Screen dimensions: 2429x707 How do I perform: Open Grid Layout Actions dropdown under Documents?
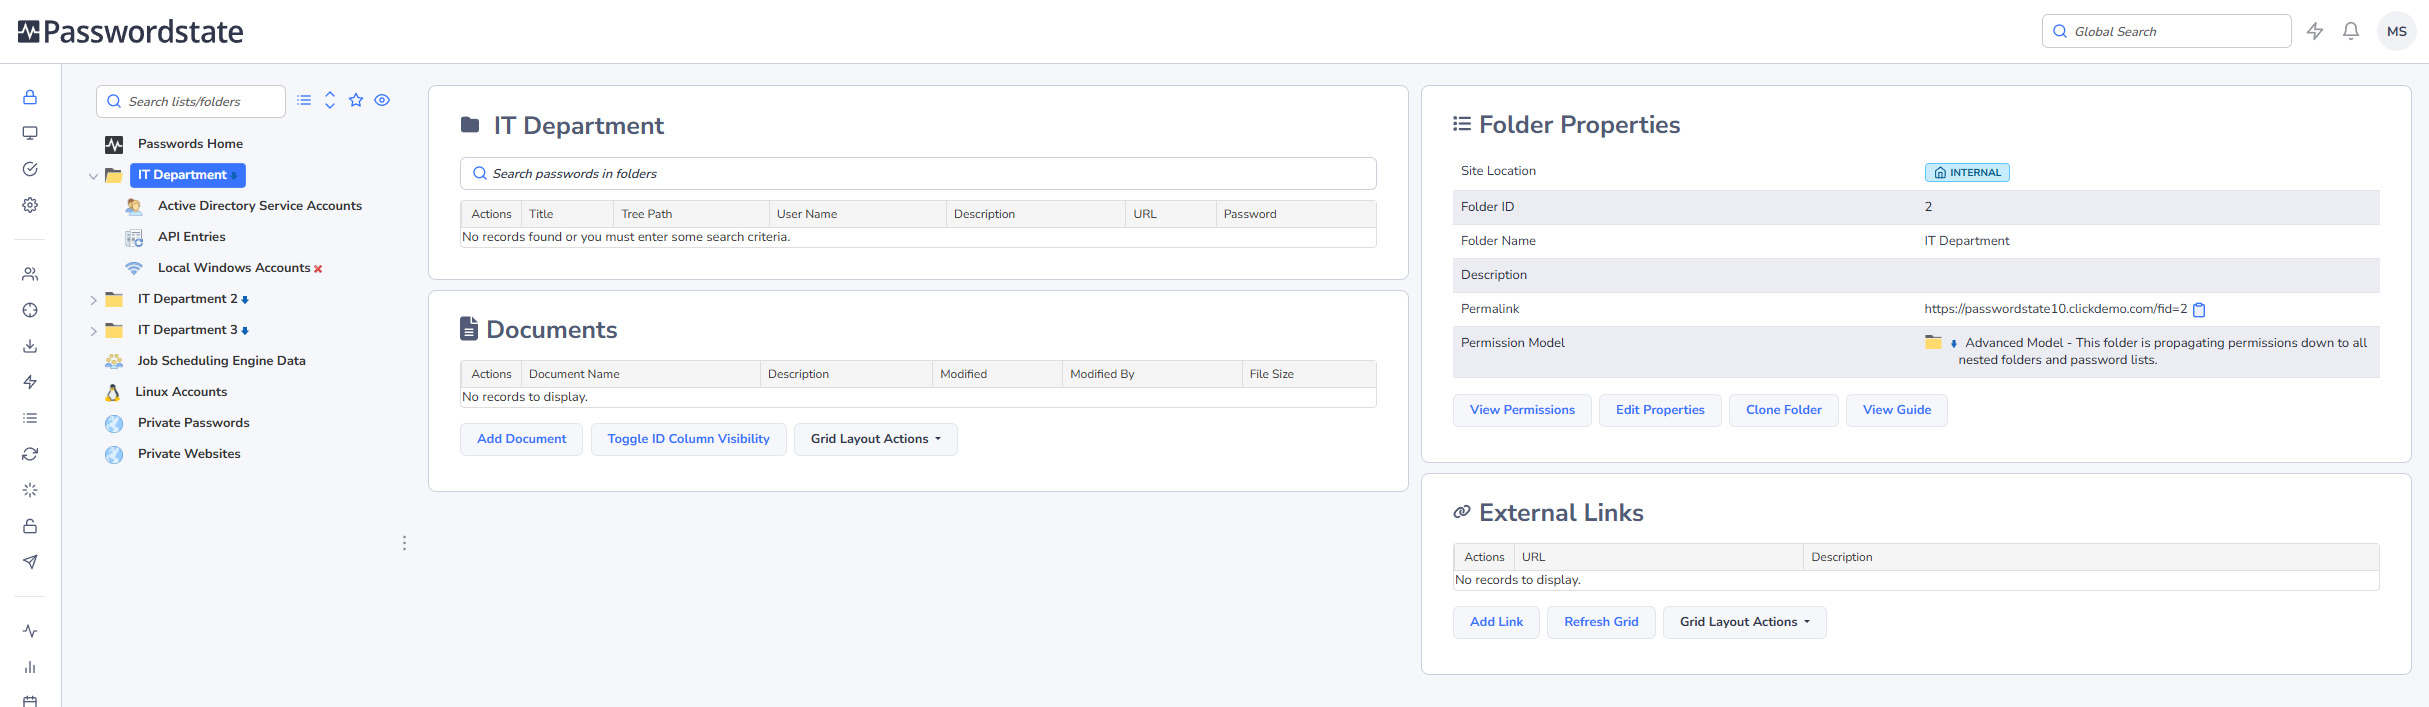point(875,439)
